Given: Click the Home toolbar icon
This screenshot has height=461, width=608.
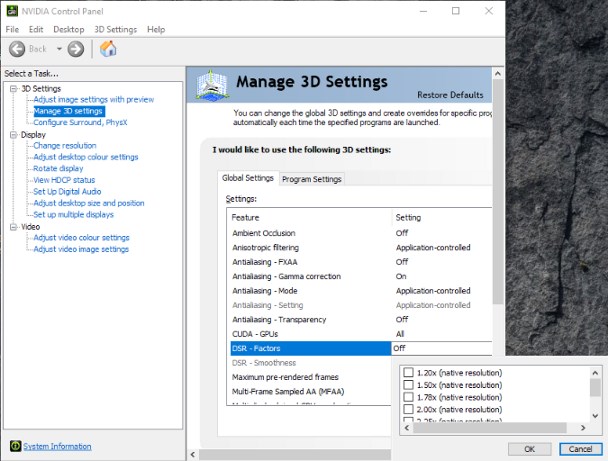Looking at the screenshot, I should coord(108,48).
